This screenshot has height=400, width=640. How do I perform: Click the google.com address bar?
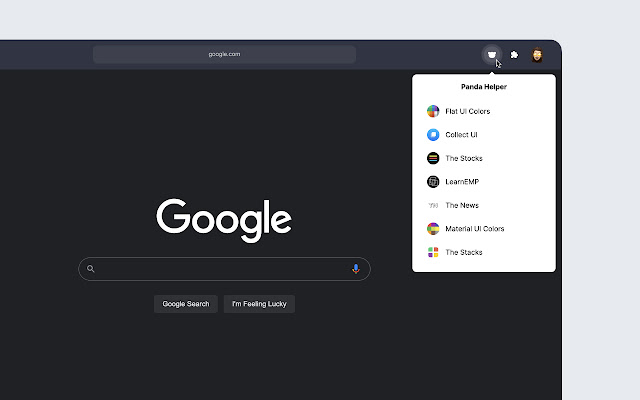tap(224, 54)
